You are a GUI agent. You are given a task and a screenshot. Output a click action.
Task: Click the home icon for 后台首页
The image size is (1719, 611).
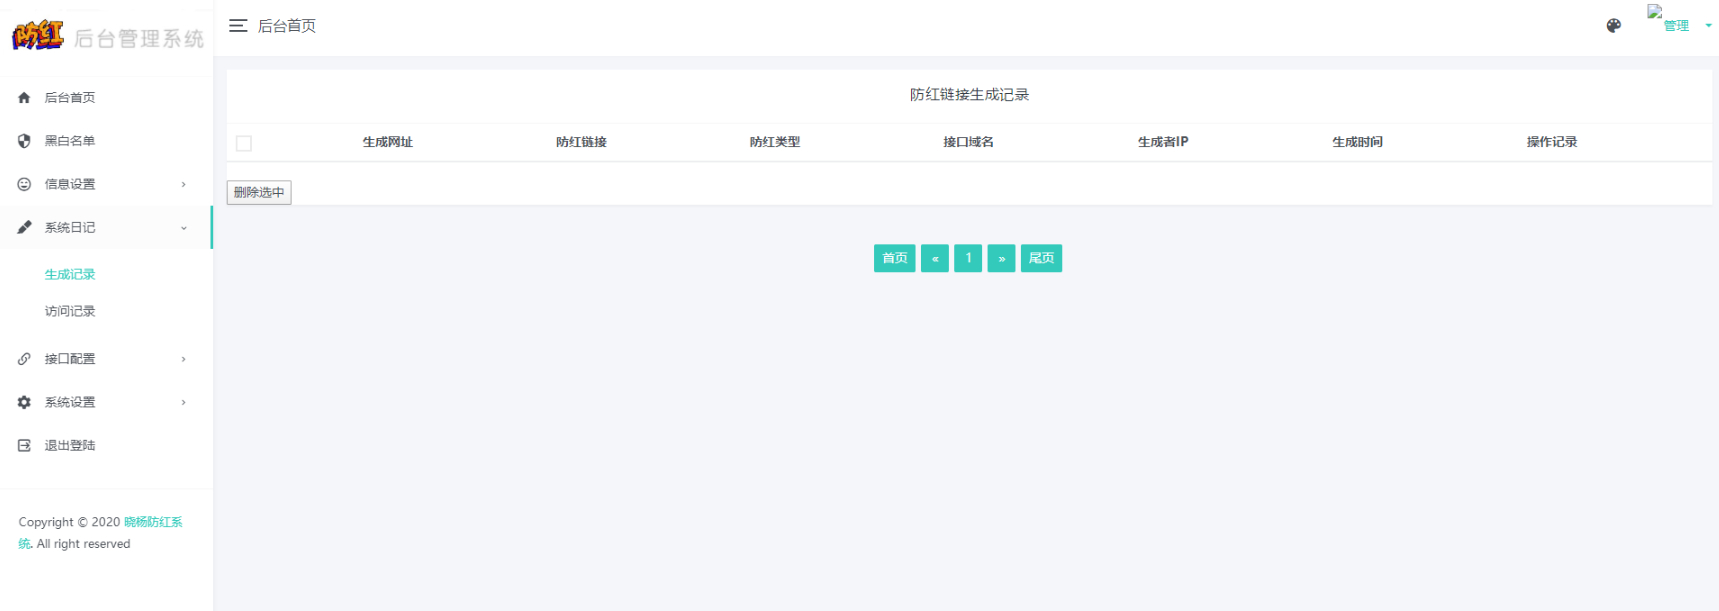(24, 98)
